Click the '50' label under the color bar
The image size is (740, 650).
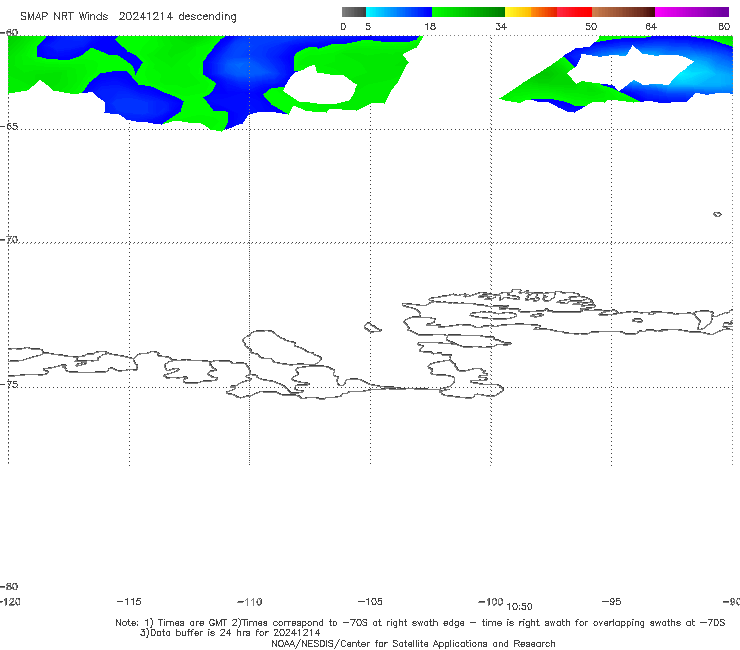591,26
